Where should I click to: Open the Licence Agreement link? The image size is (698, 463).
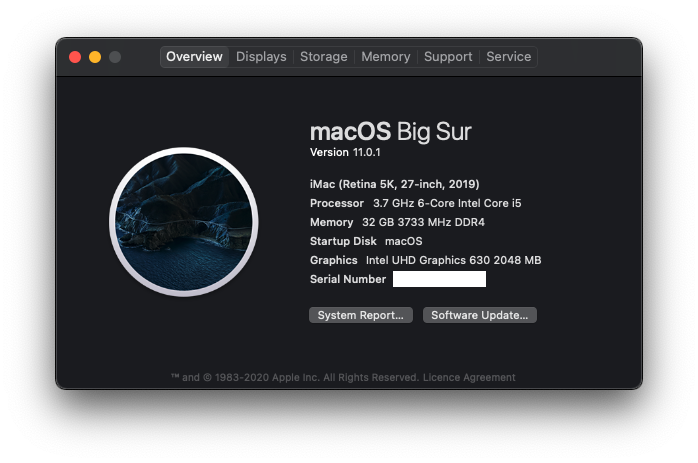pyautogui.click(x=469, y=378)
